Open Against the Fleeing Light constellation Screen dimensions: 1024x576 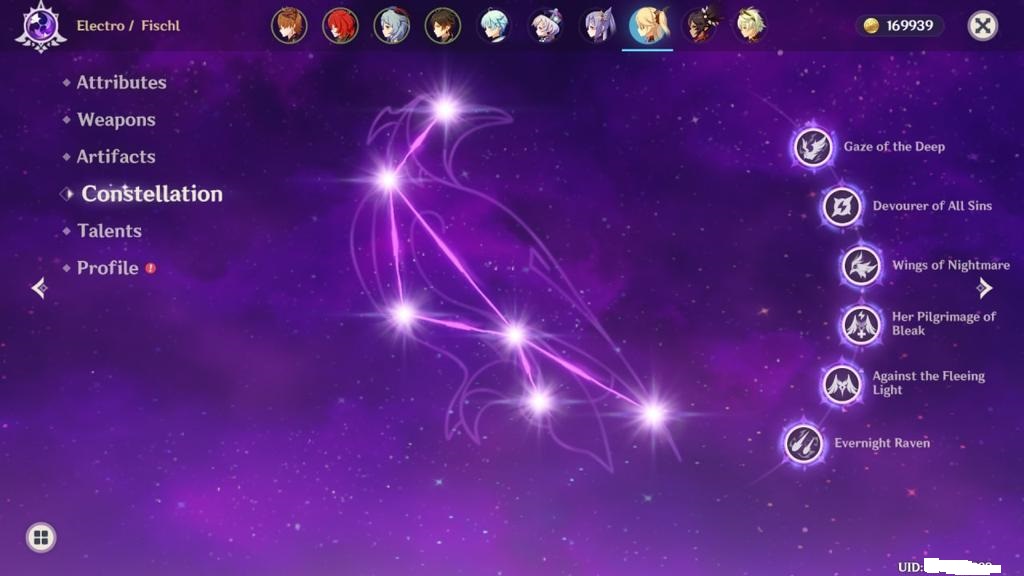[x=842, y=384]
